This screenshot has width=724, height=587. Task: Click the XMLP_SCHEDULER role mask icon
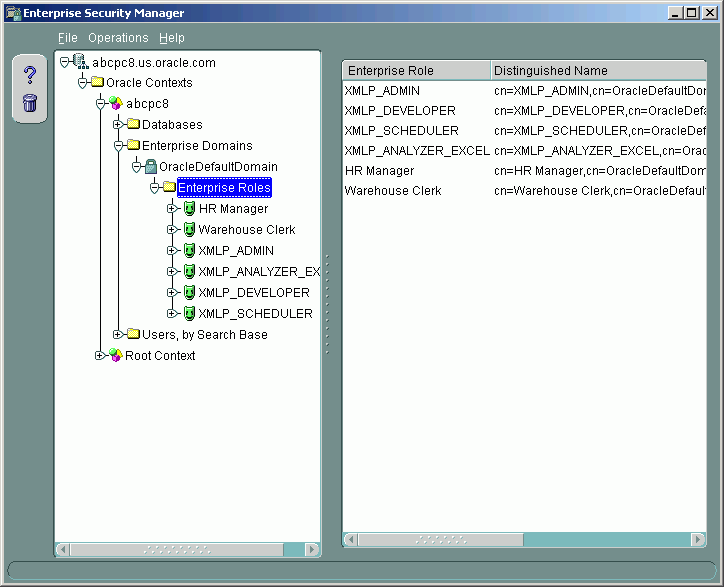pos(189,313)
